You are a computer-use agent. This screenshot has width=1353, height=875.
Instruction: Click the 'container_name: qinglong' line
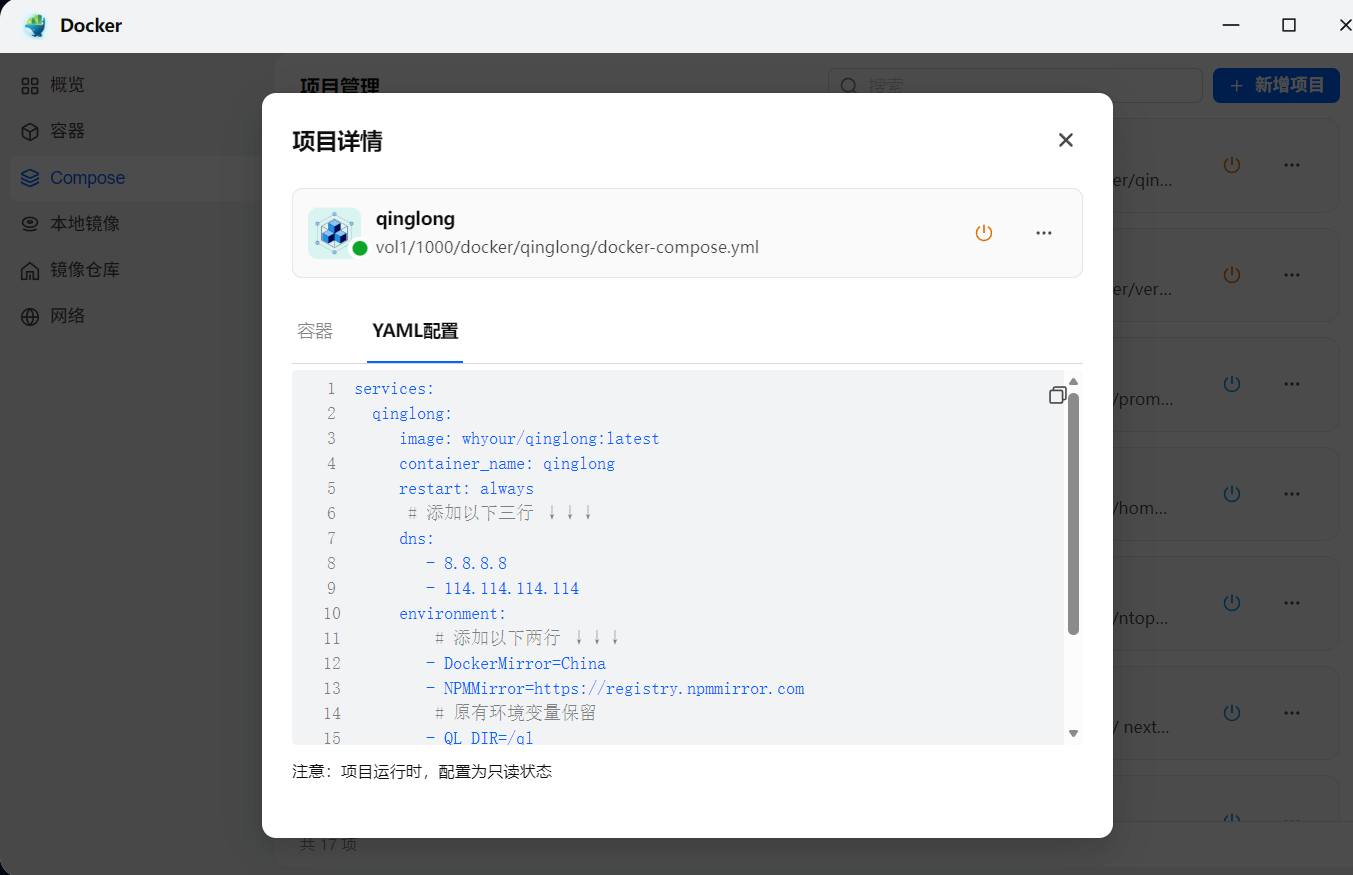tap(507, 464)
